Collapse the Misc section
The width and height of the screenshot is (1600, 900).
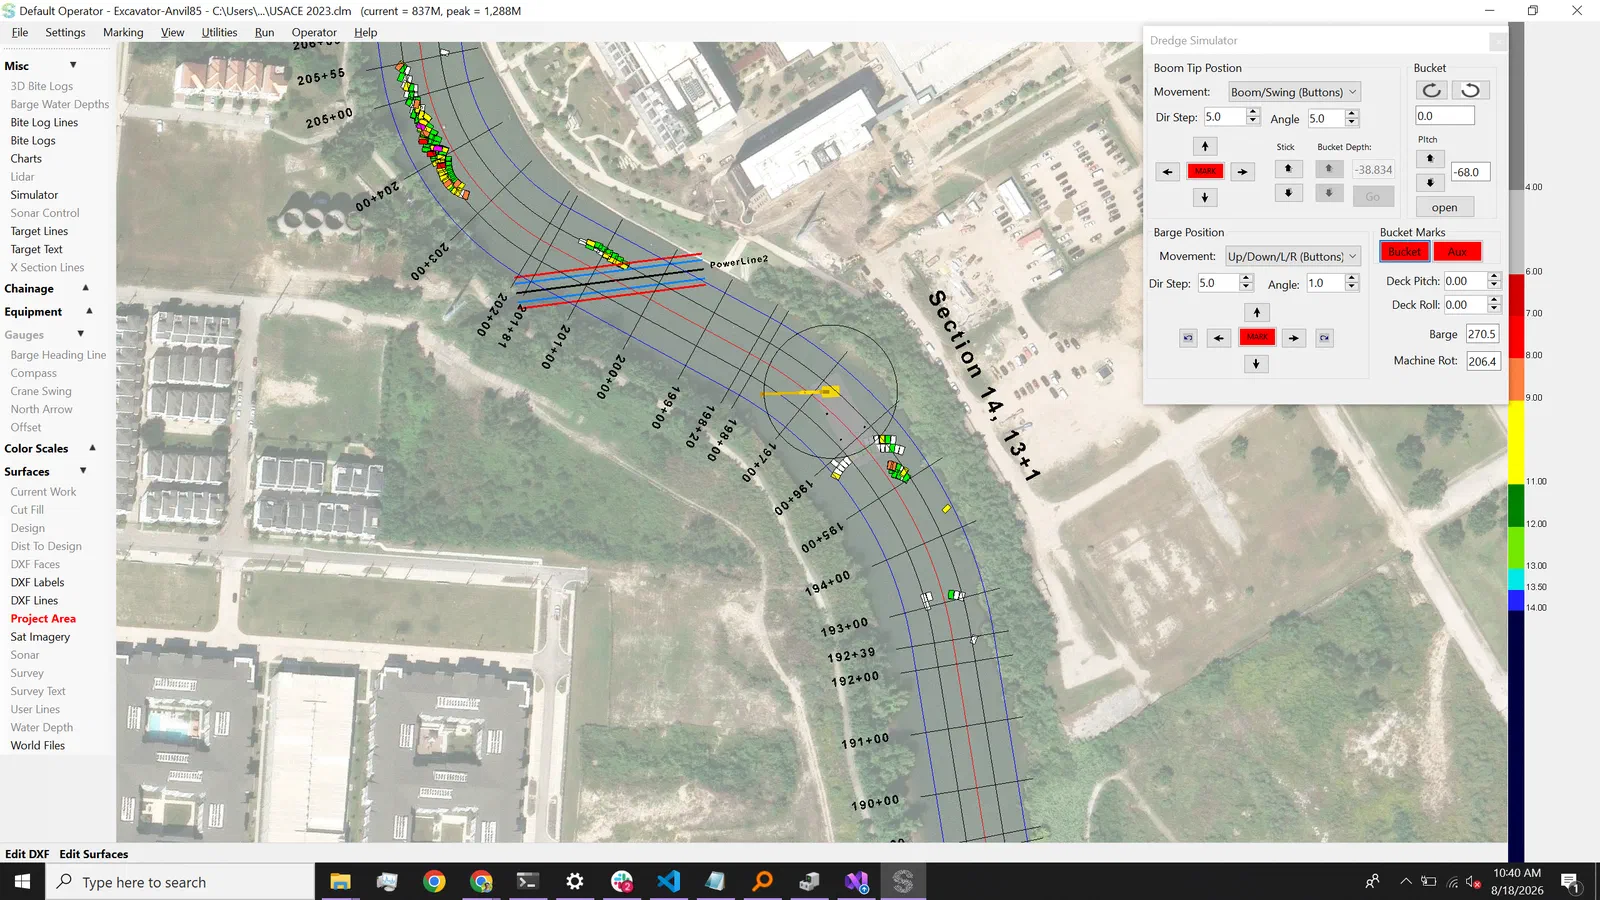tap(73, 65)
